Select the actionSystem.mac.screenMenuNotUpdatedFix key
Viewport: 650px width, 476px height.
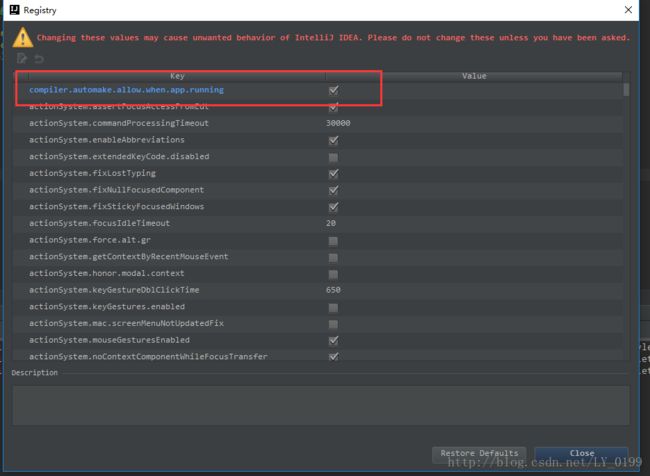tap(126, 323)
